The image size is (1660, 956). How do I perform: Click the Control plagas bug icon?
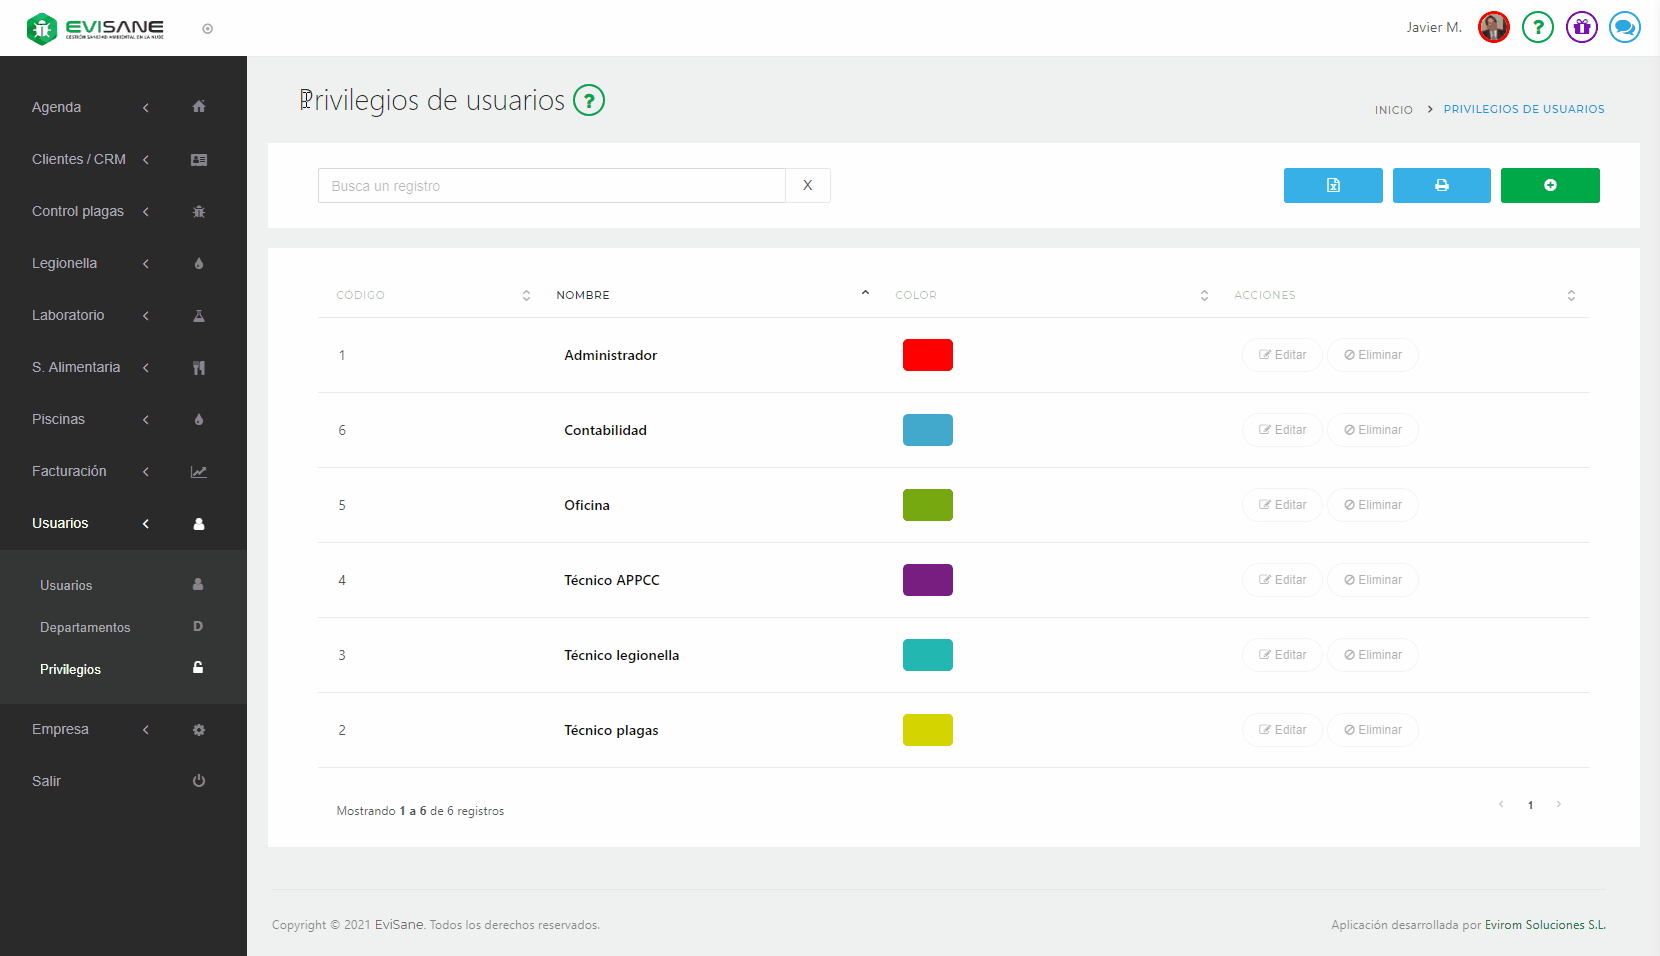point(199,212)
